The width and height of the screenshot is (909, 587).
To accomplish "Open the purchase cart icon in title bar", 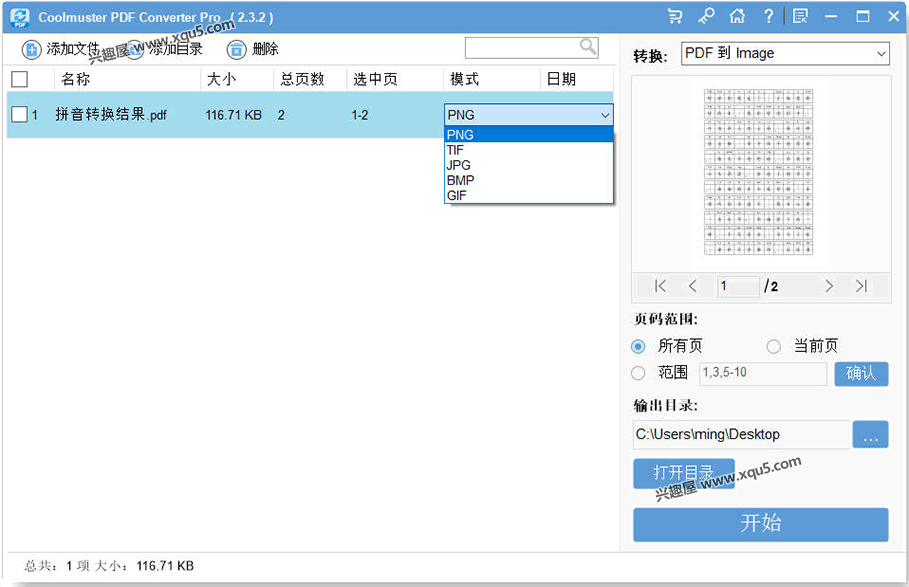I will point(674,15).
